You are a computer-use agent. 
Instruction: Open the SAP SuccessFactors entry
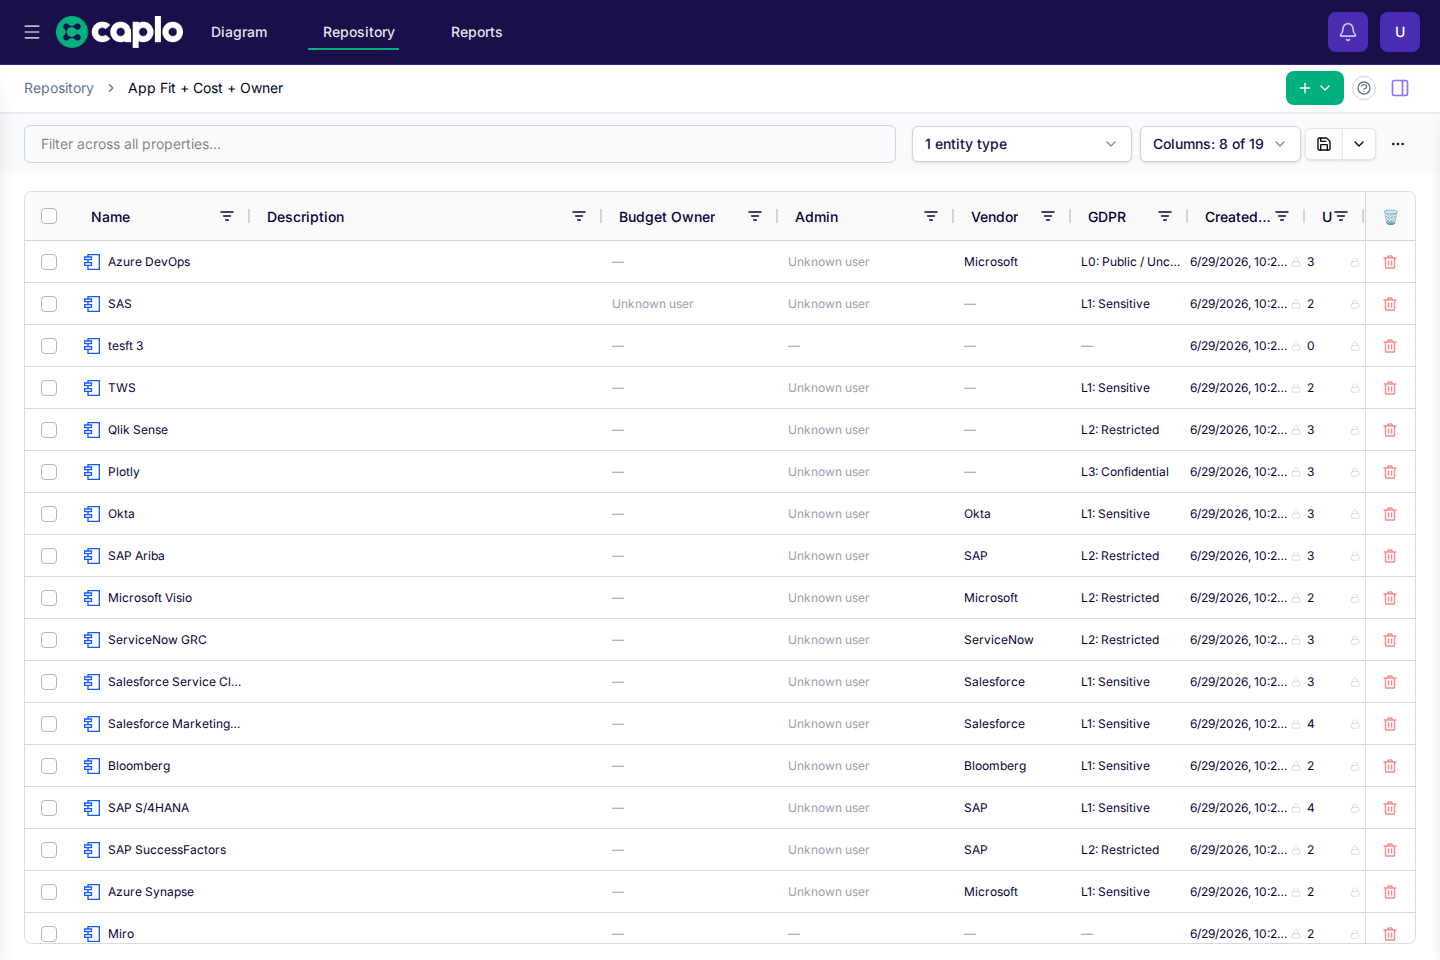(x=167, y=850)
